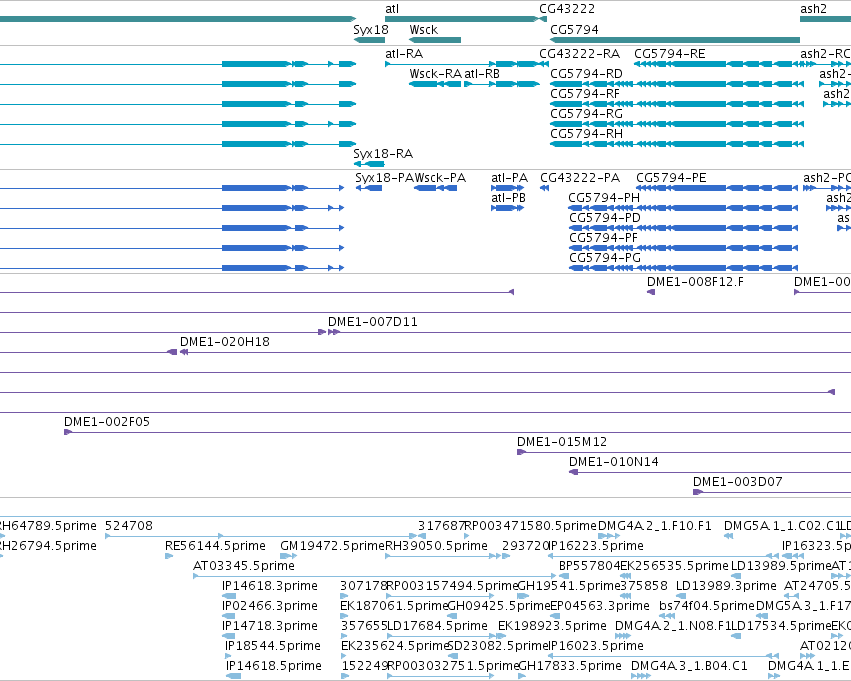The width and height of the screenshot is (851, 681).
Task: Select the teal Wsck gene span bar
Action: pyautogui.click(x=435, y=40)
